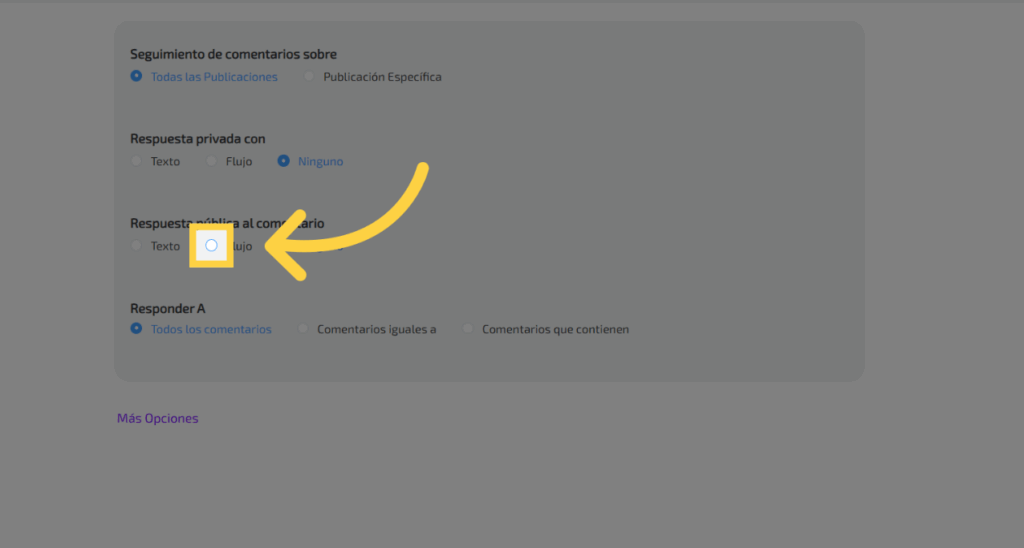Select the 'Publicación Específica' radio button
1024x548 pixels.
pos(309,76)
